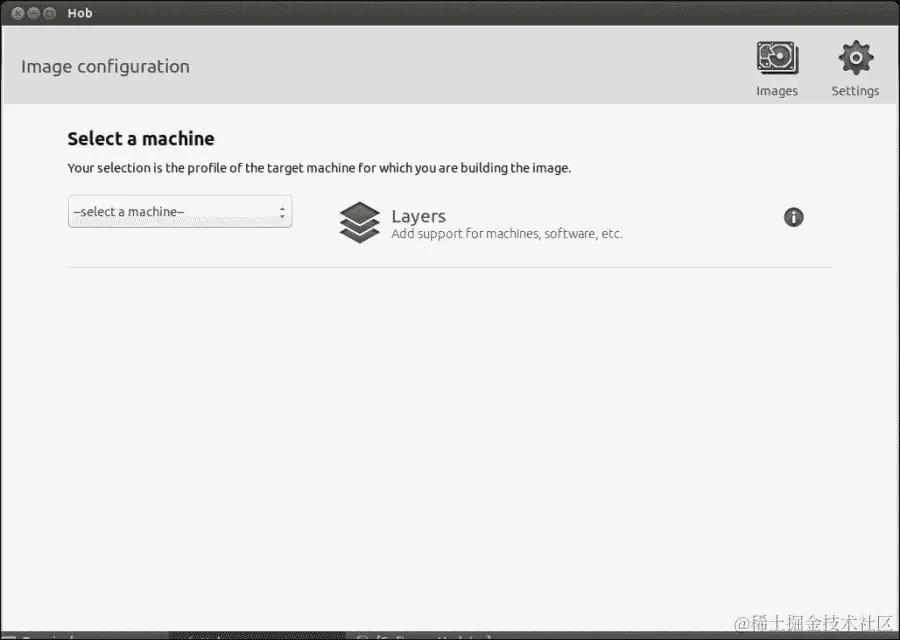Click the Hob window title

tap(80, 13)
